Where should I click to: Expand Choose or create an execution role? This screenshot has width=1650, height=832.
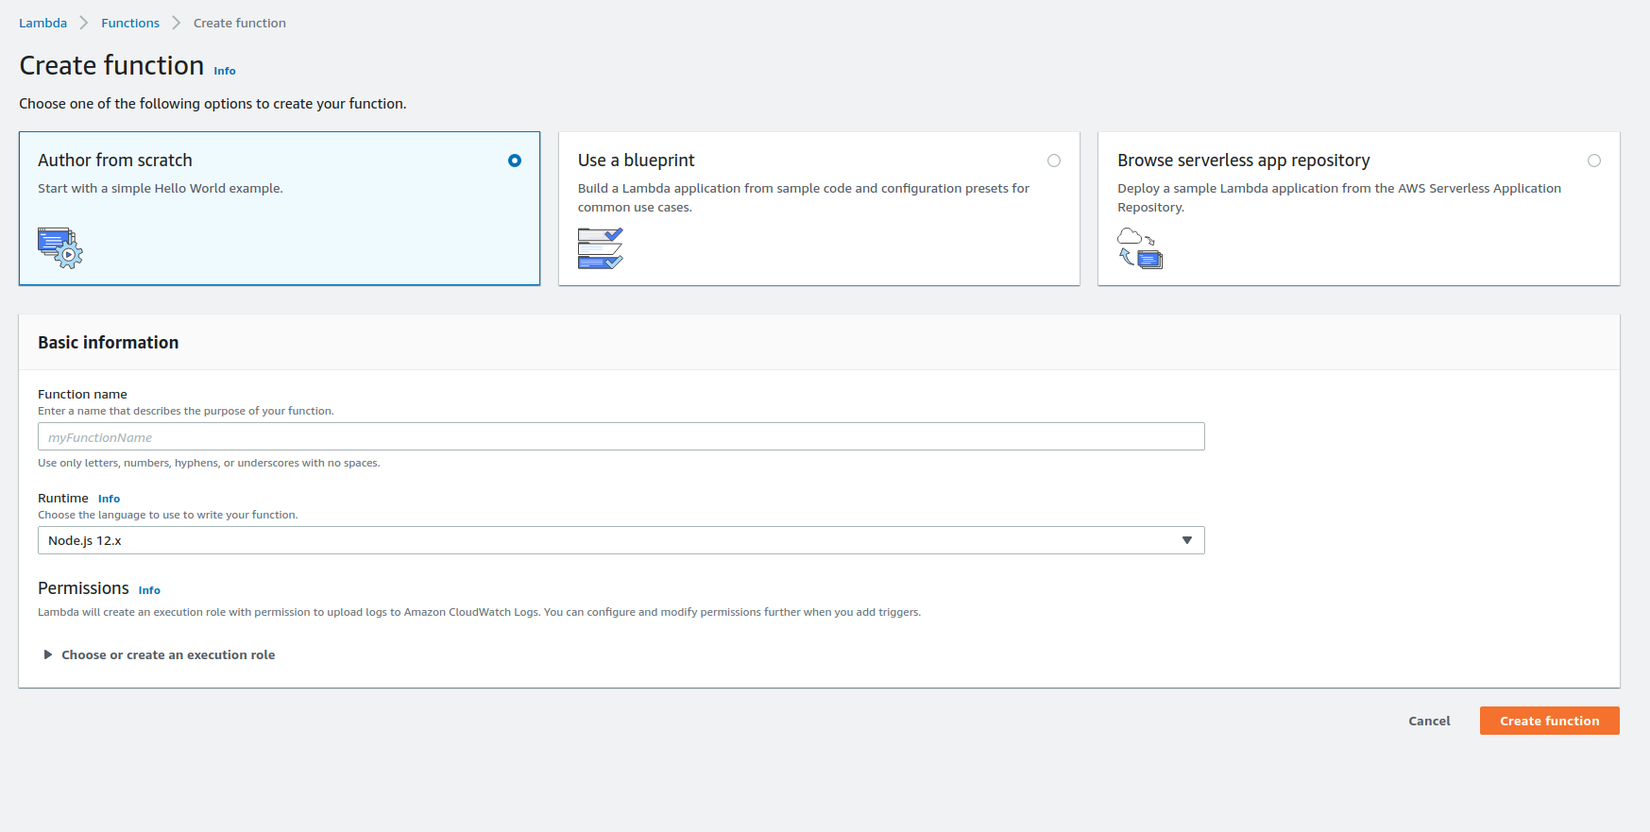tap(168, 655)
